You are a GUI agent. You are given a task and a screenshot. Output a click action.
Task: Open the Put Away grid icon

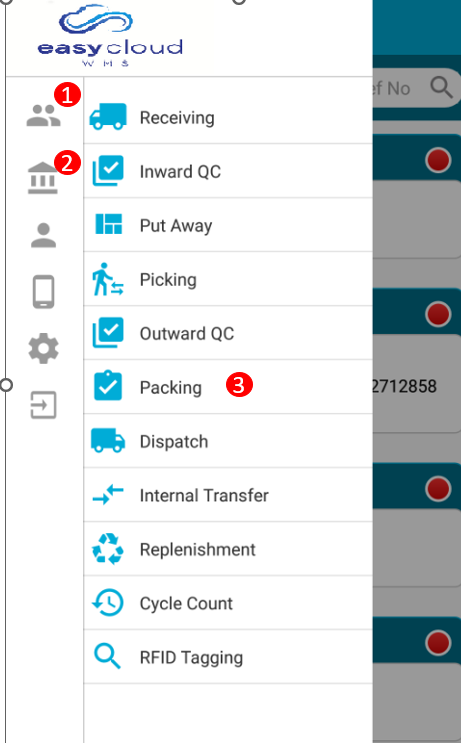(108, 224)
